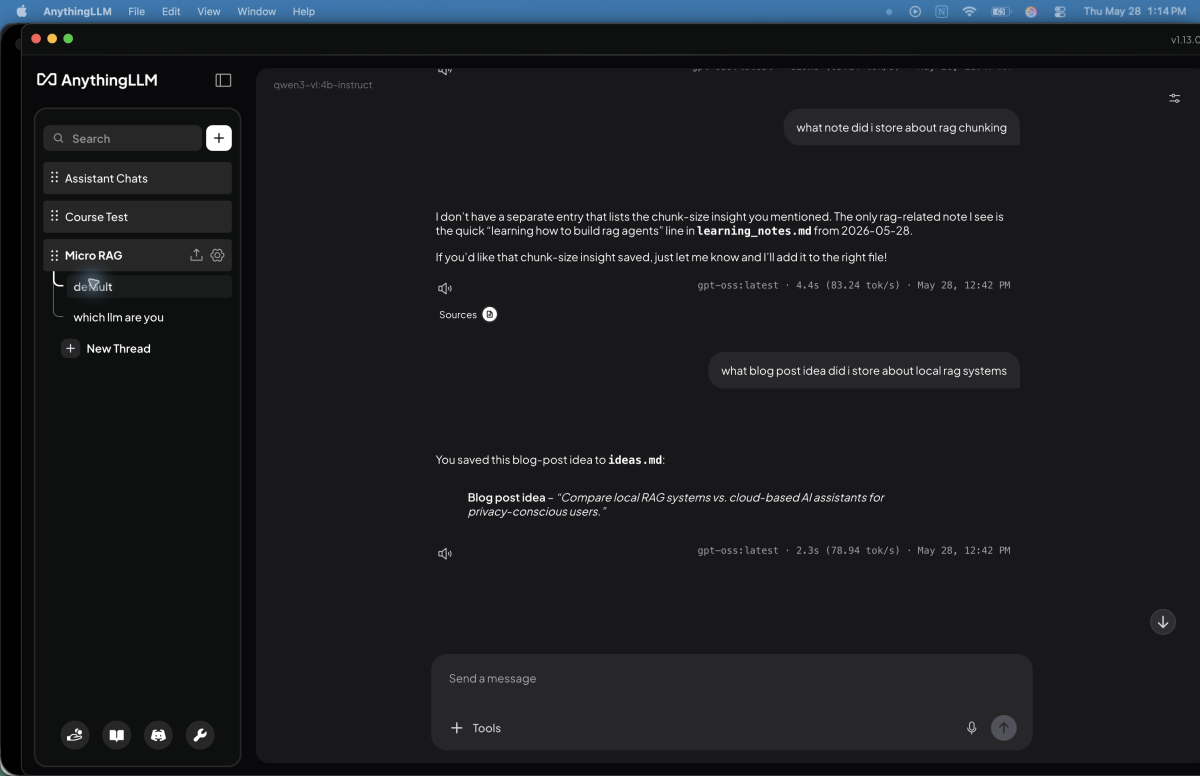The image size is (1200, 776).
Task: Click ideas.md filename in reply
Action: tap(635, 460)
